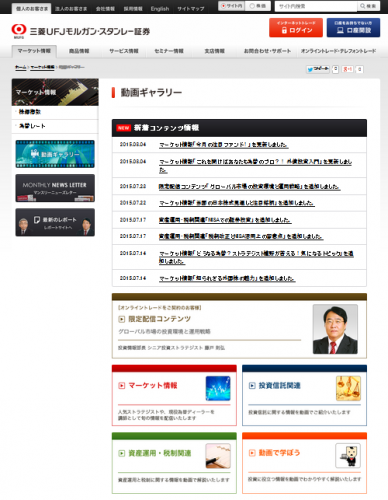This screenshot has height=500, width=388.
Task: Open news link about 日本株式見通し
Action: coord(237,203)
